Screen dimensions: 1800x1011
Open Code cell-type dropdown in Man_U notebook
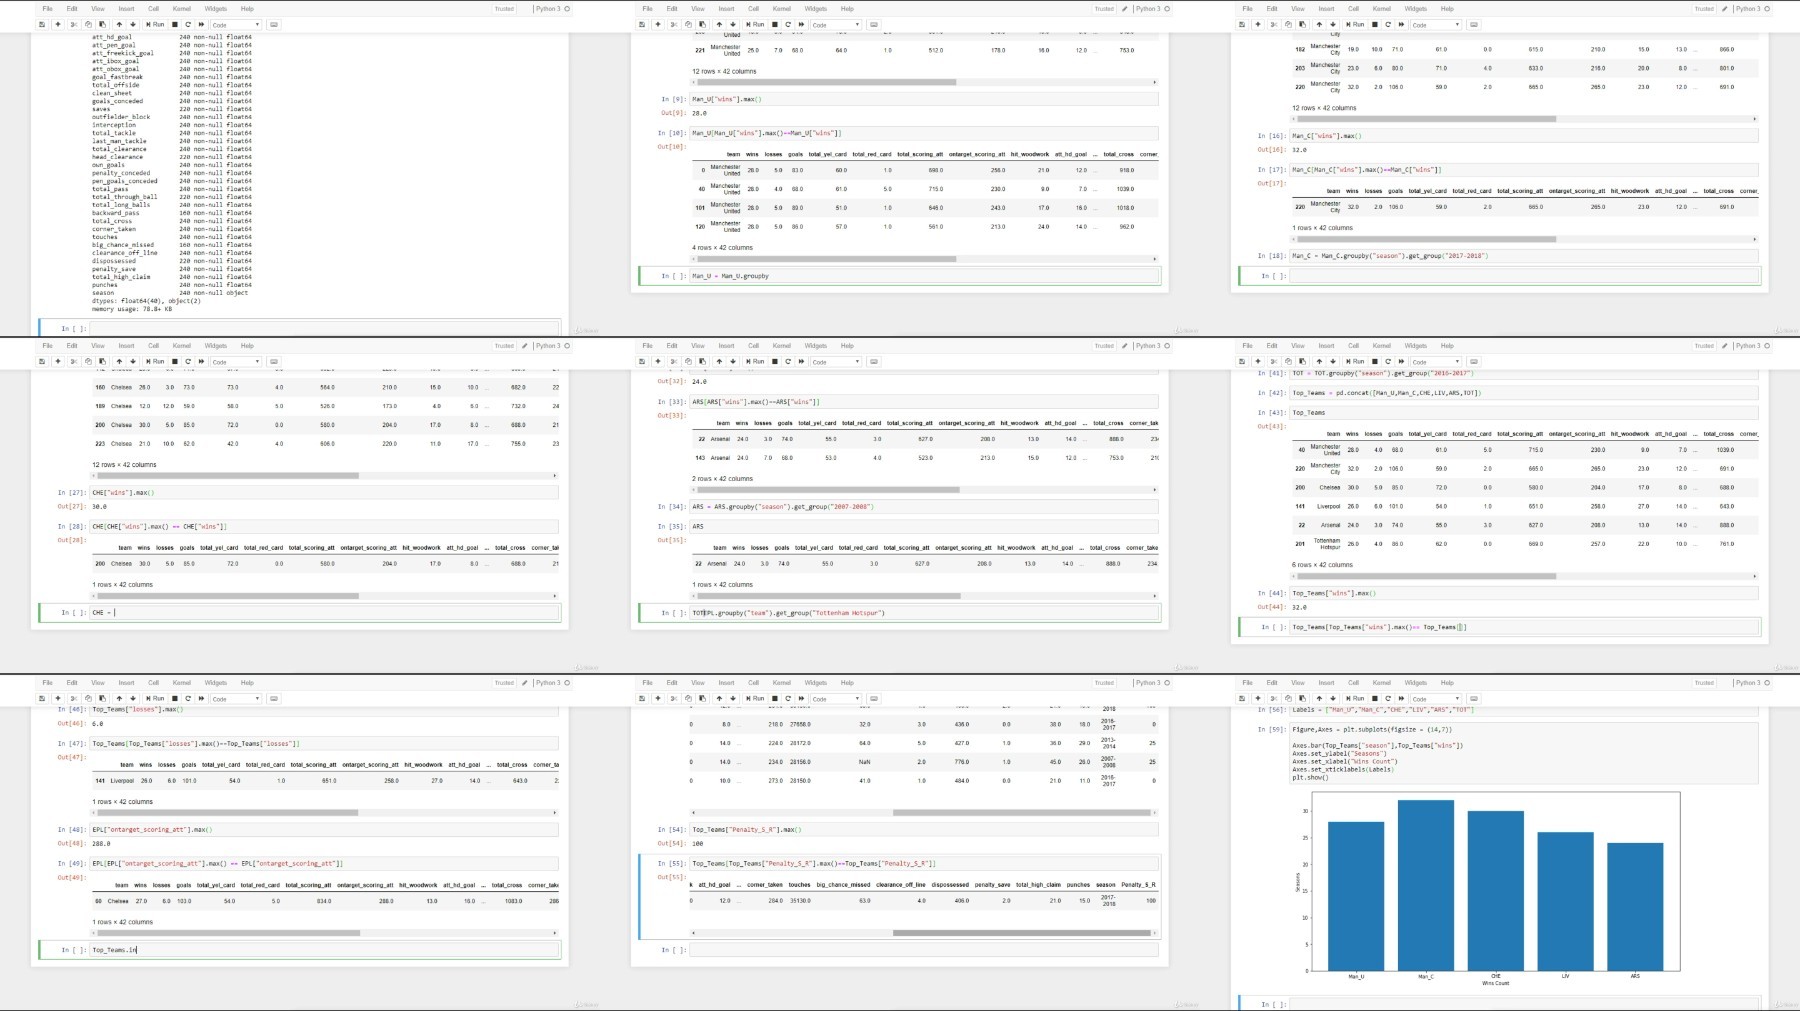(836, 24)
